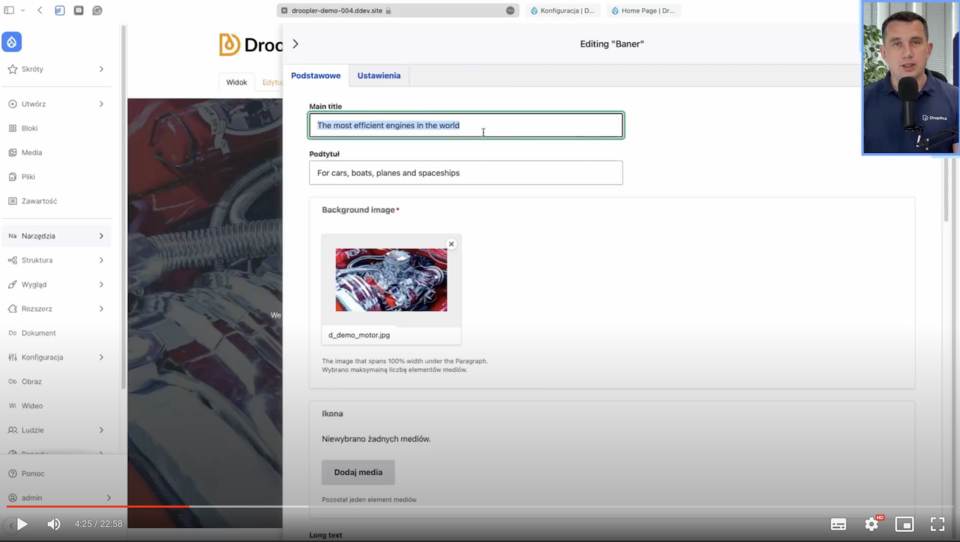The height and width of the screenshot is (542, 960).
Task: Go back with browser back arrow
Action: 40,10
